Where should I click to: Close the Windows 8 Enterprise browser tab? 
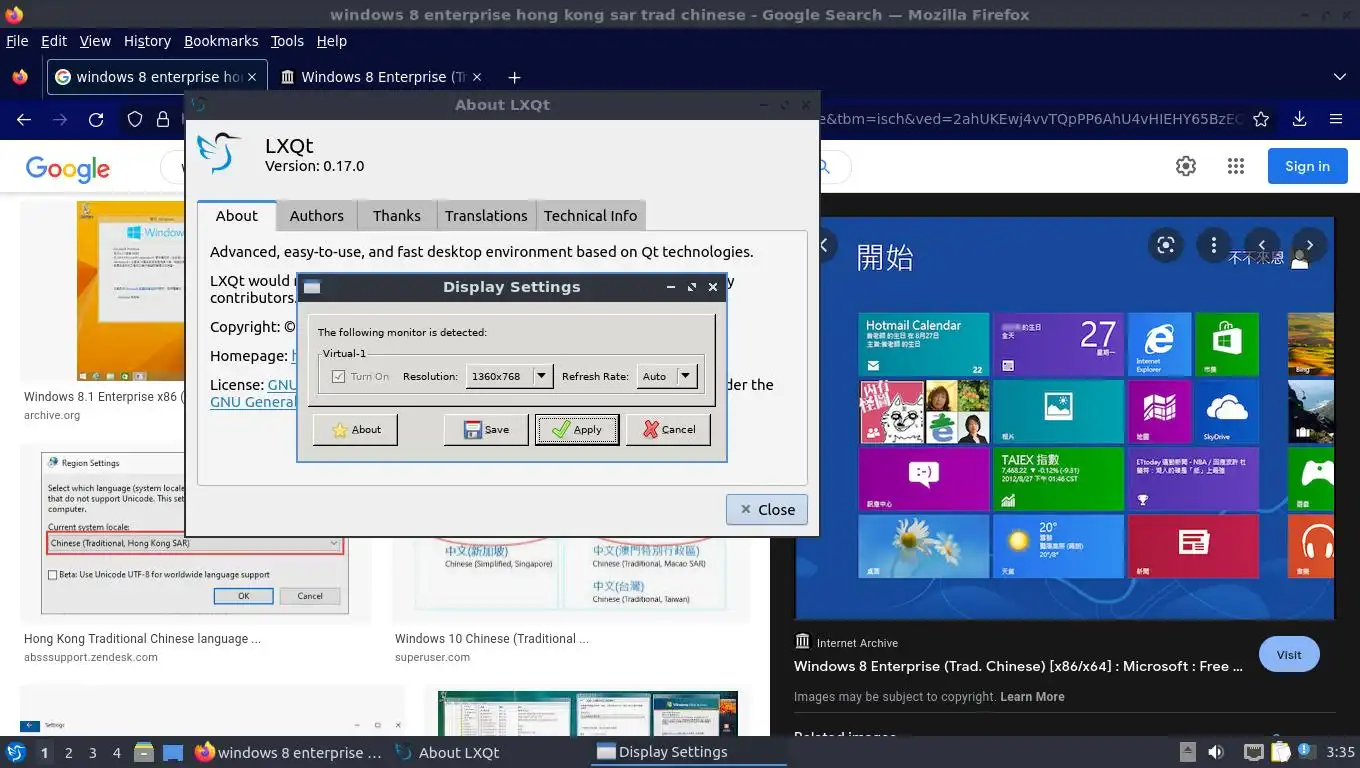point(477,77)
